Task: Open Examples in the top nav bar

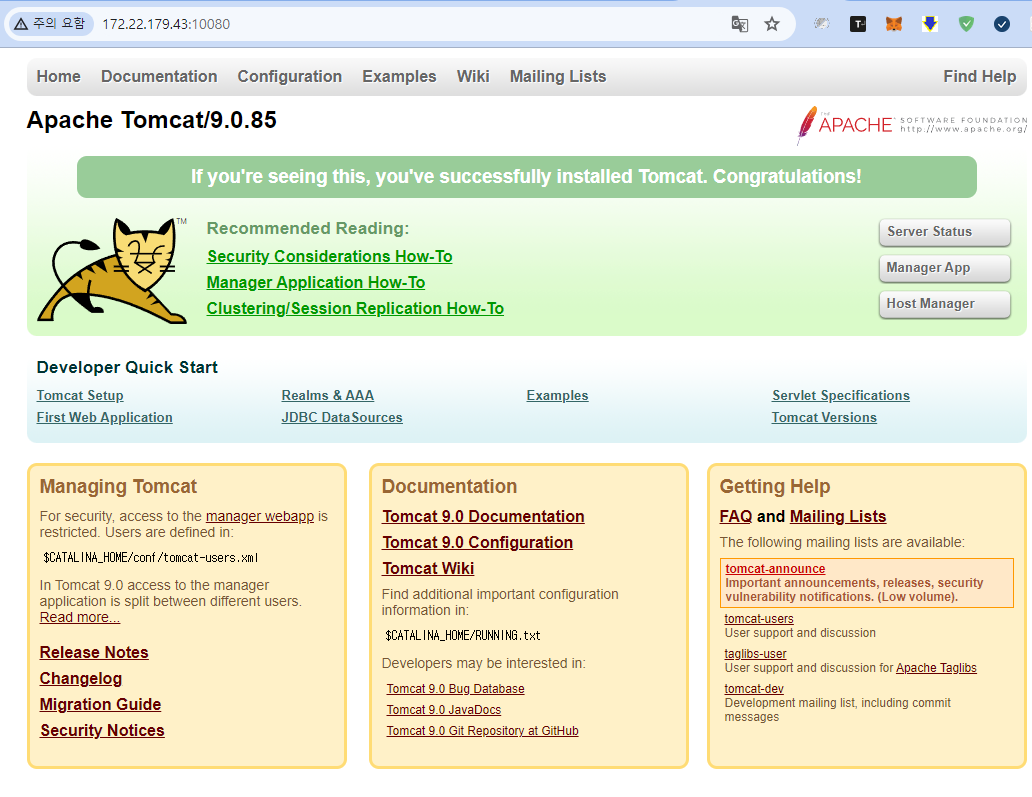Action: point(400,76)
